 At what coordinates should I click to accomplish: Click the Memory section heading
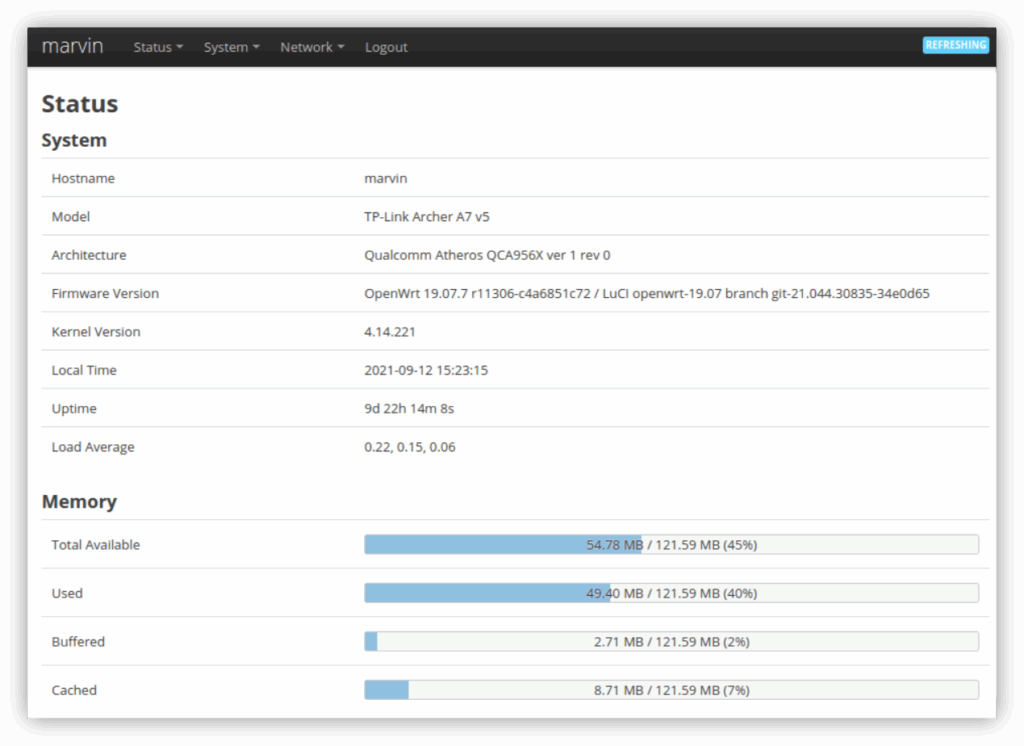(79, 502)
